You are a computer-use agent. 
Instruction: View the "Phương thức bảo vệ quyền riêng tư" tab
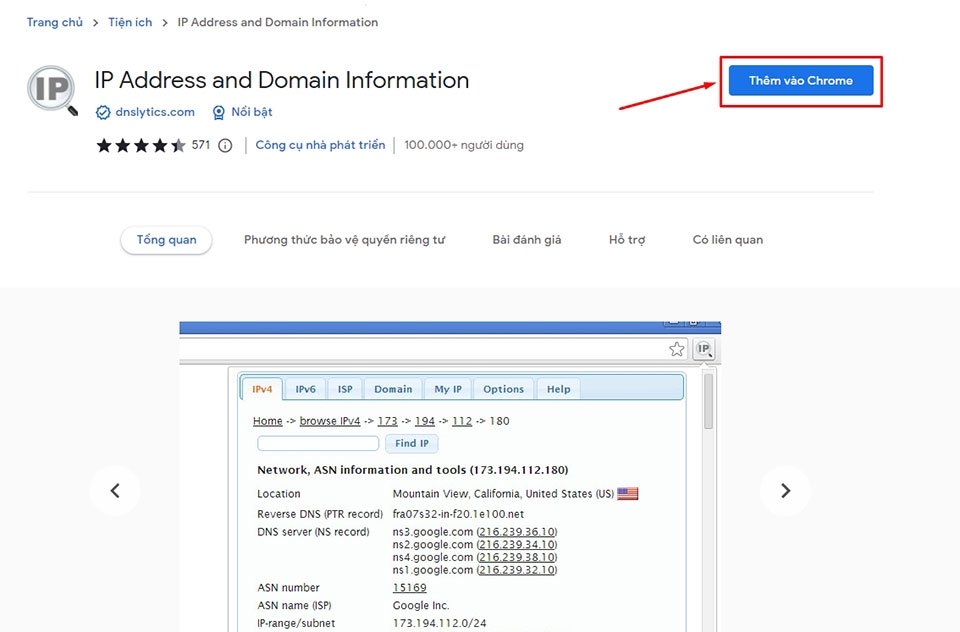tap(345, 239)
